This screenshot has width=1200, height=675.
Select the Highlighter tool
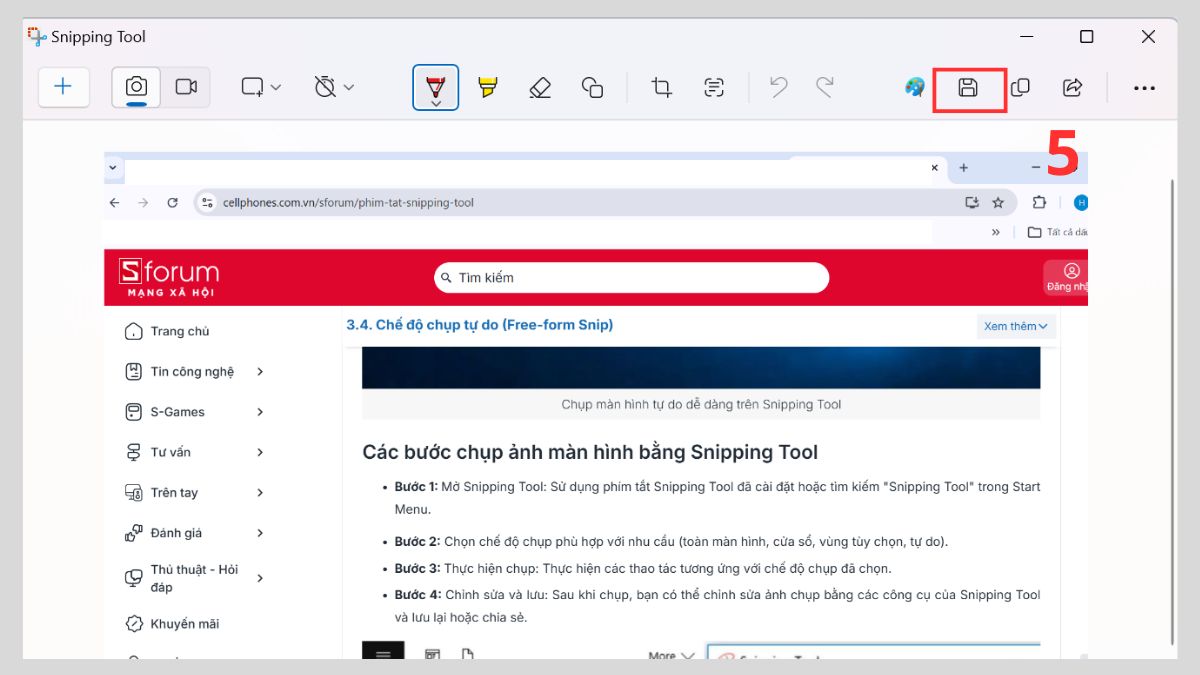click(x=487, y=87)
